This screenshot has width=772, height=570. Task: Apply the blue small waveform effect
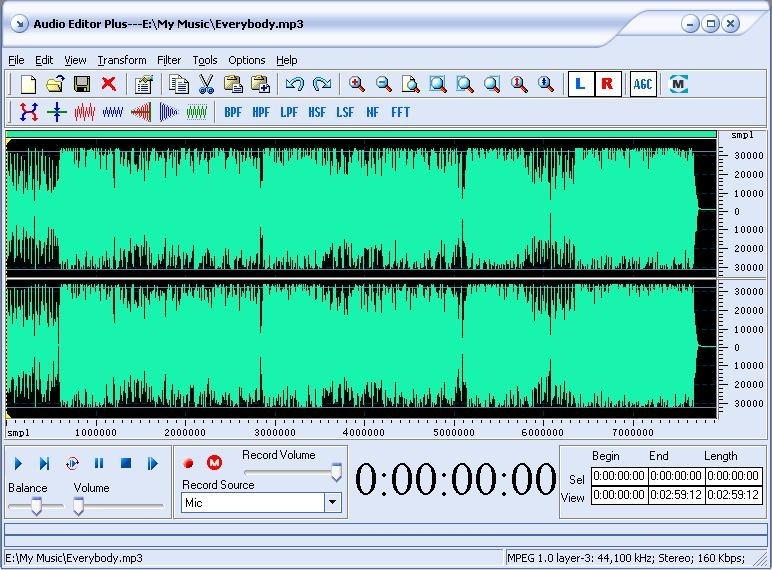click(x=113, y=112)
